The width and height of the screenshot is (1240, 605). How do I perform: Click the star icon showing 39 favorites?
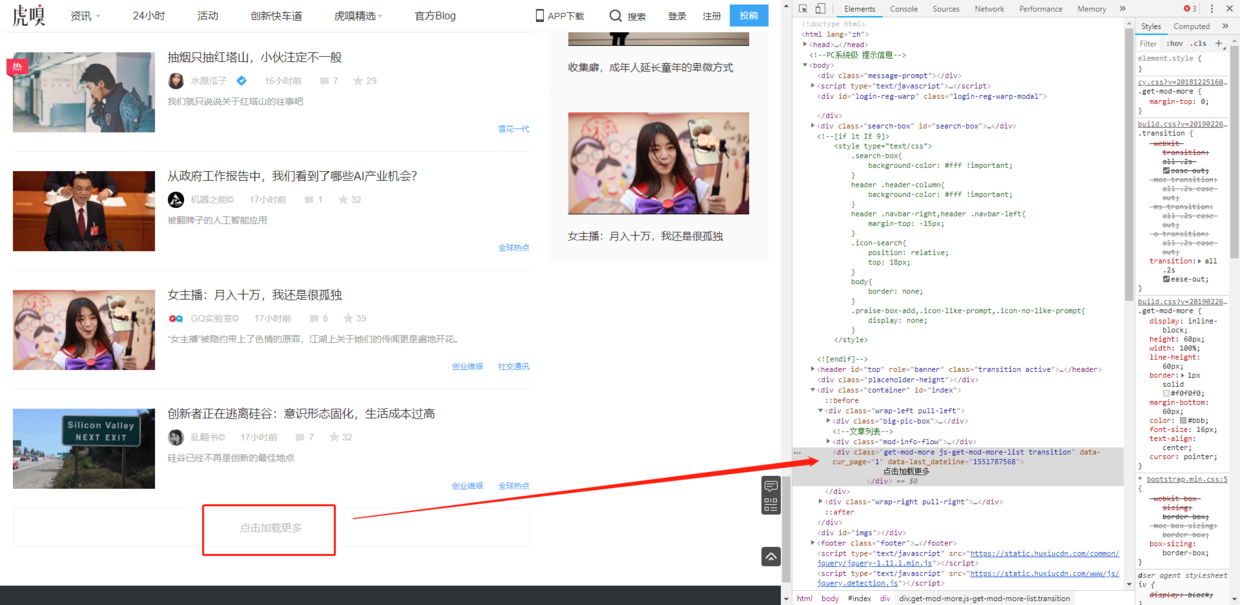(348, 319)
